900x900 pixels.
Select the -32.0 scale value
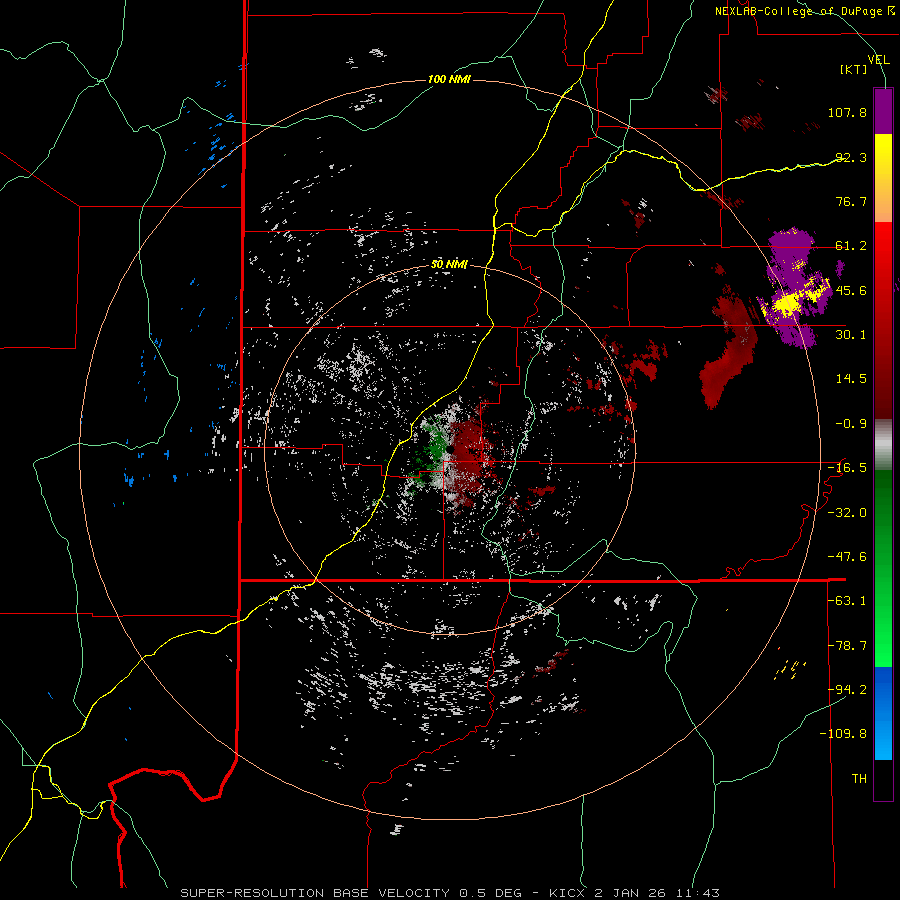(847, 513)
